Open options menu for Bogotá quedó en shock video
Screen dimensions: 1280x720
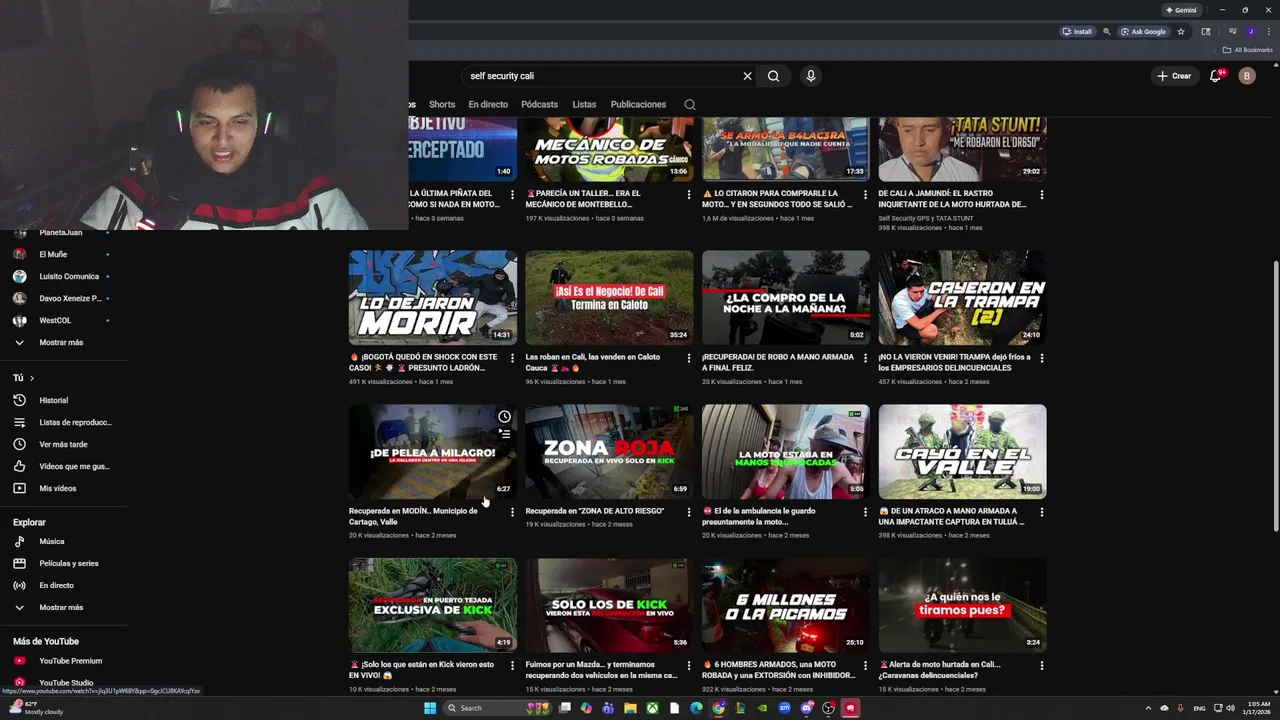pos(512,358)
